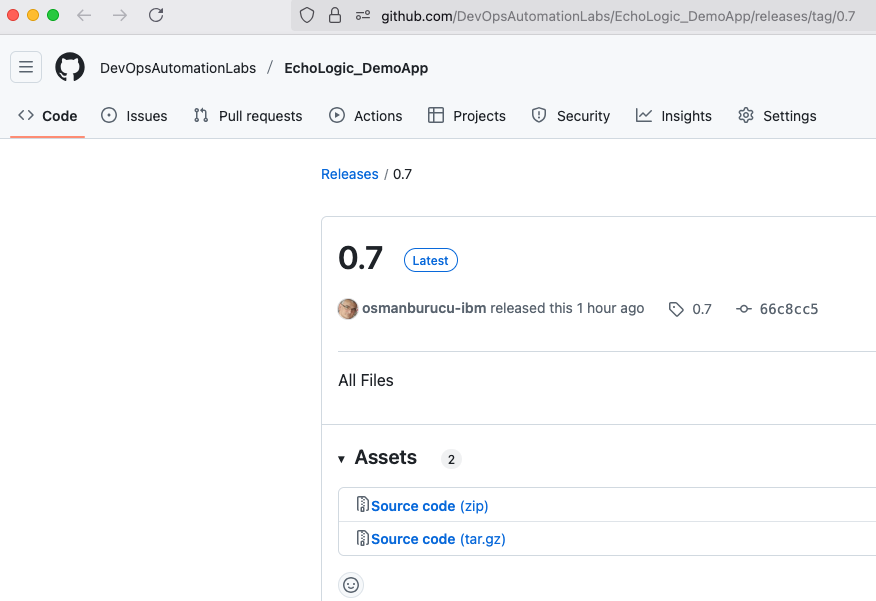The image size is (876, 601).
Task: Click the Assets count badge 2
Action: click(x=451, y=459)
